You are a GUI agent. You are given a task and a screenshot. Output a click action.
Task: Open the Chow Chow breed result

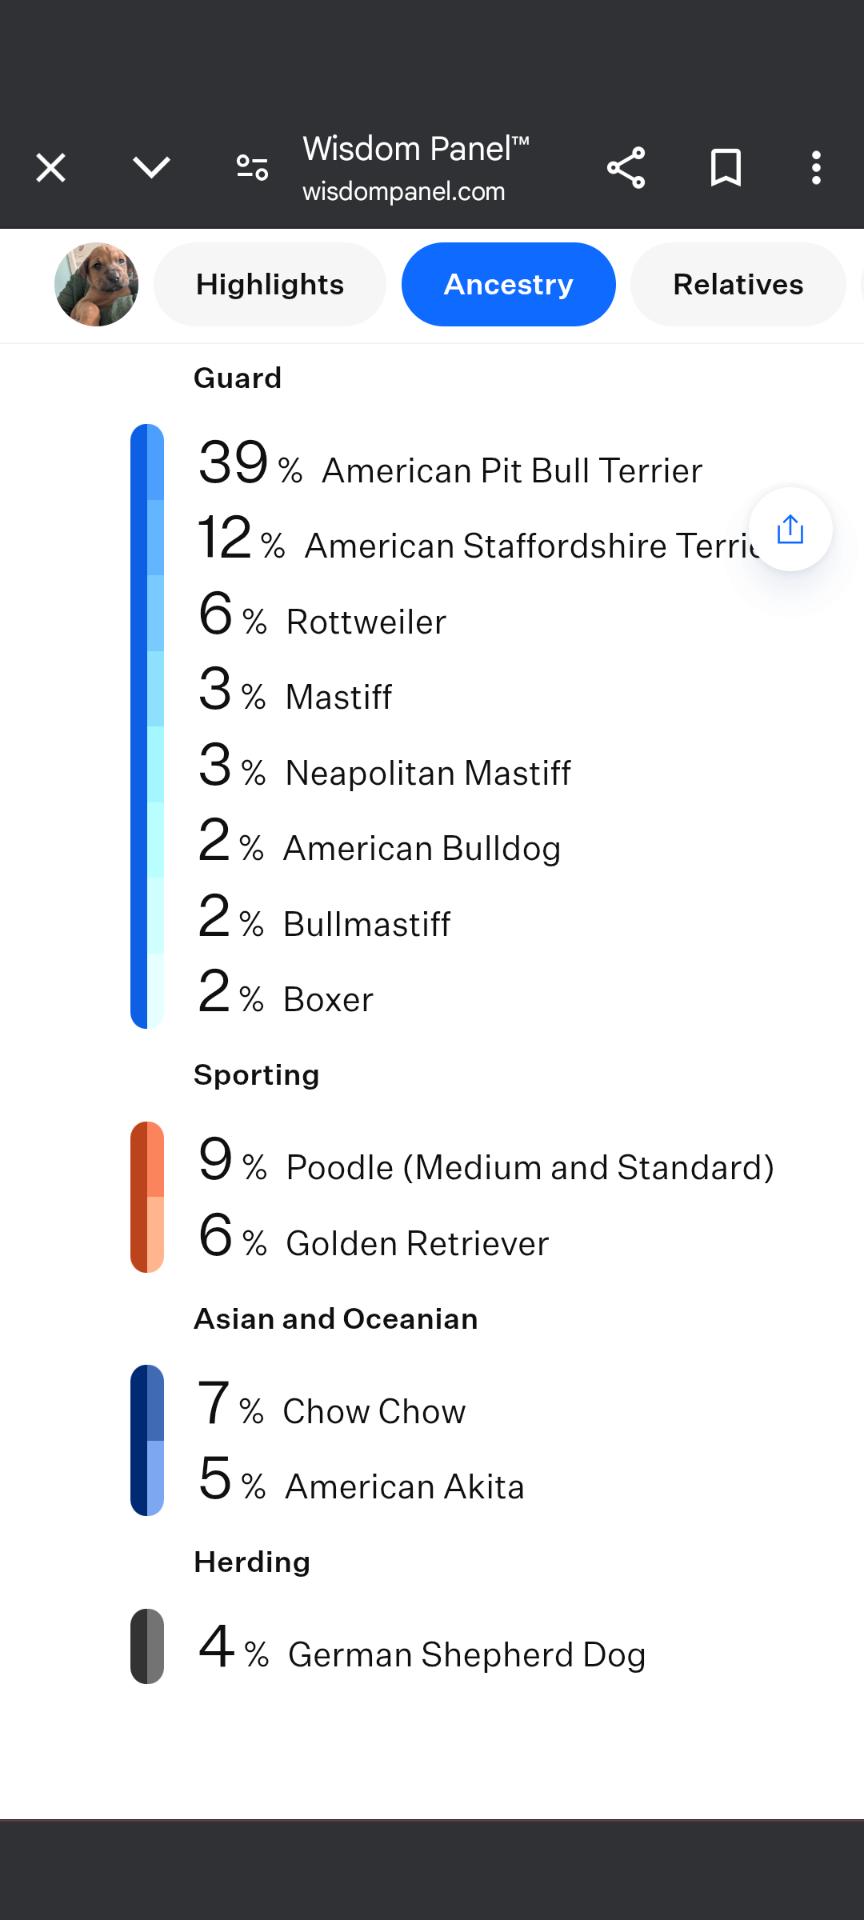click(373, 1410)
